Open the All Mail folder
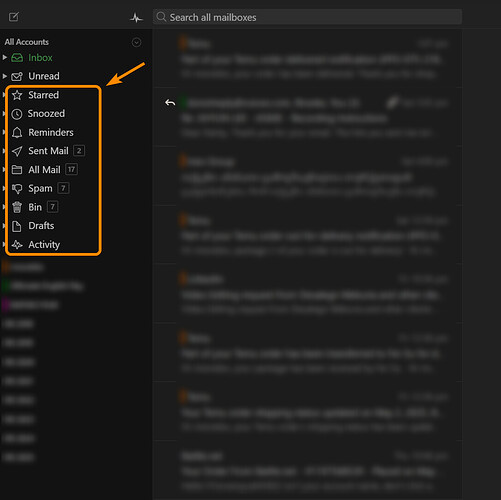 (x=44, y=170)
